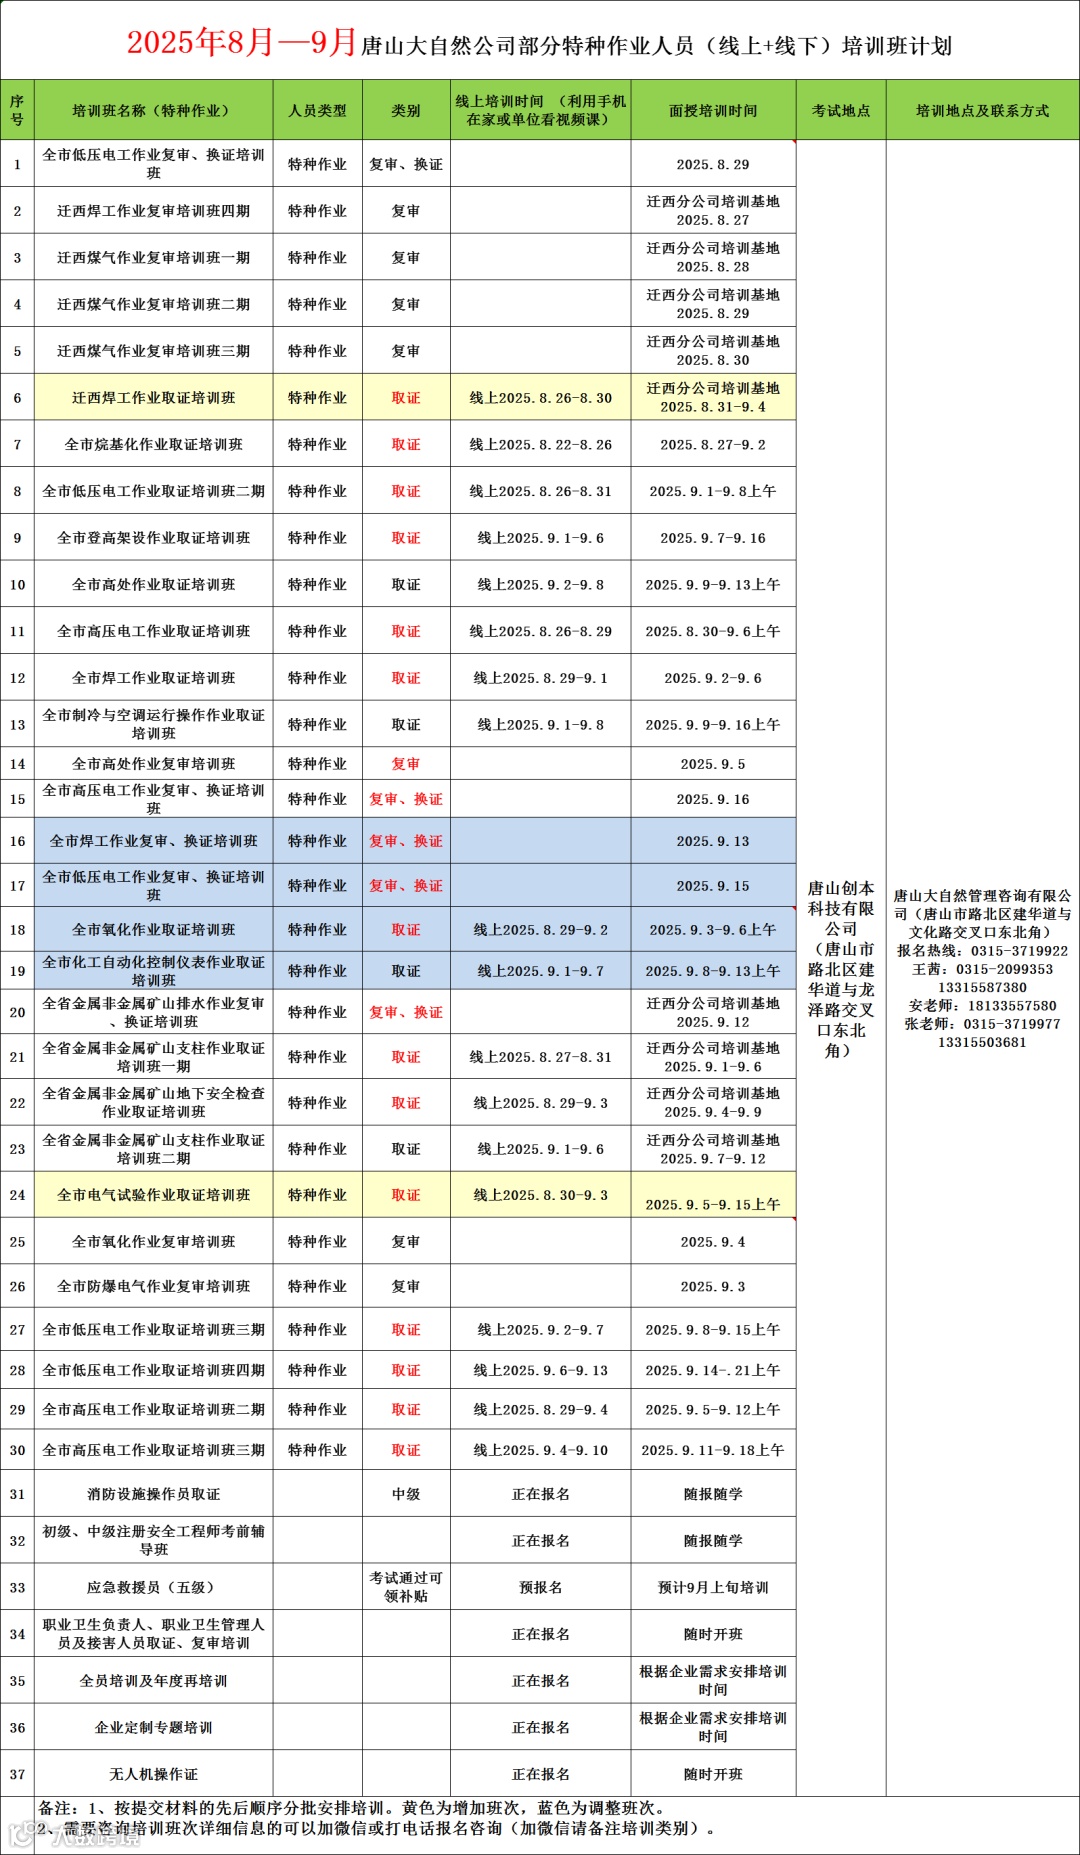Click the '面授培训时间' column header

(713, 110)
